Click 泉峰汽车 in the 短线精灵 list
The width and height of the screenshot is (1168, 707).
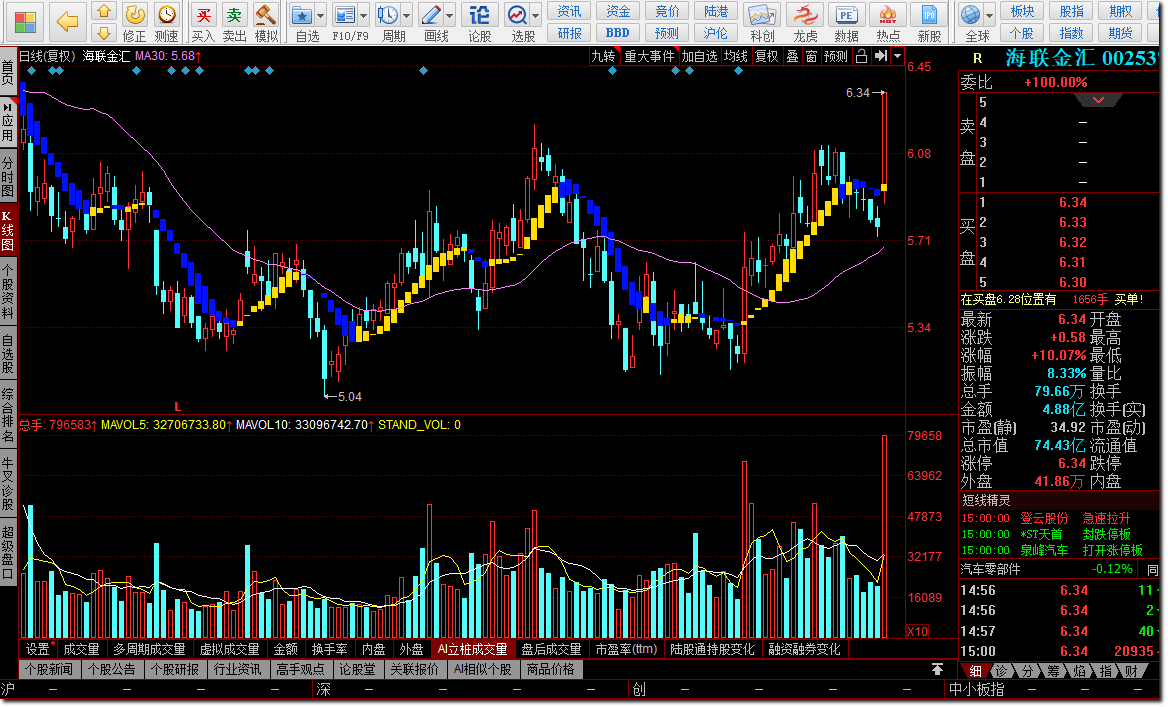pos(1044,551)
